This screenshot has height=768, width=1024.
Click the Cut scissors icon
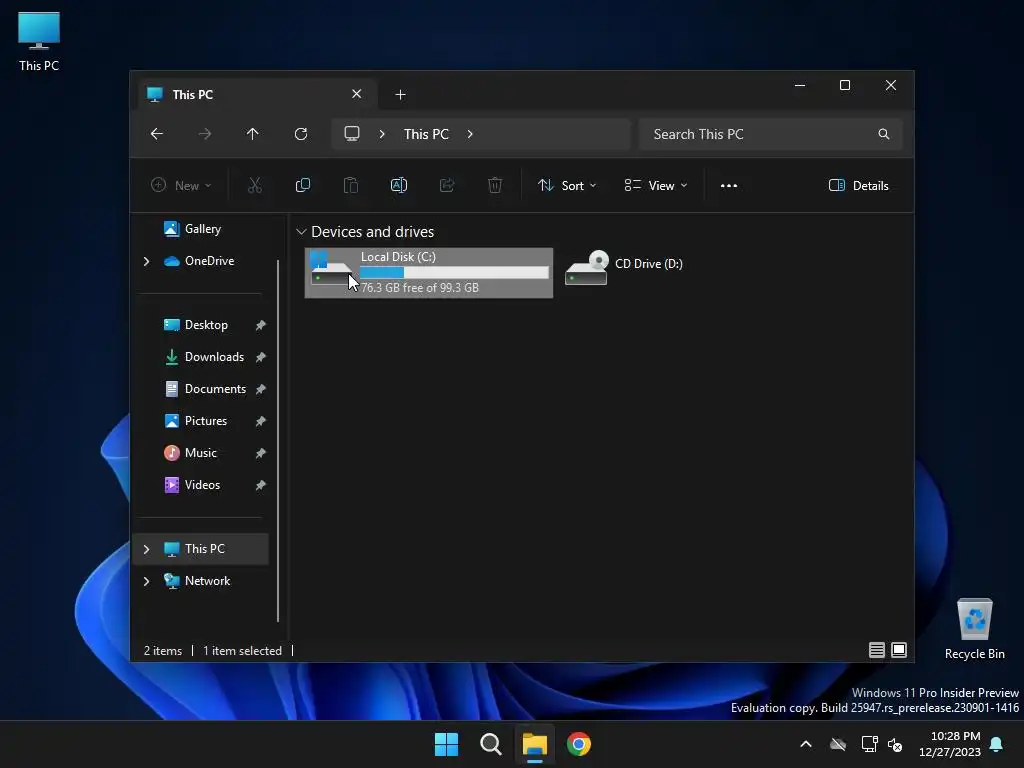coord(255,185)
